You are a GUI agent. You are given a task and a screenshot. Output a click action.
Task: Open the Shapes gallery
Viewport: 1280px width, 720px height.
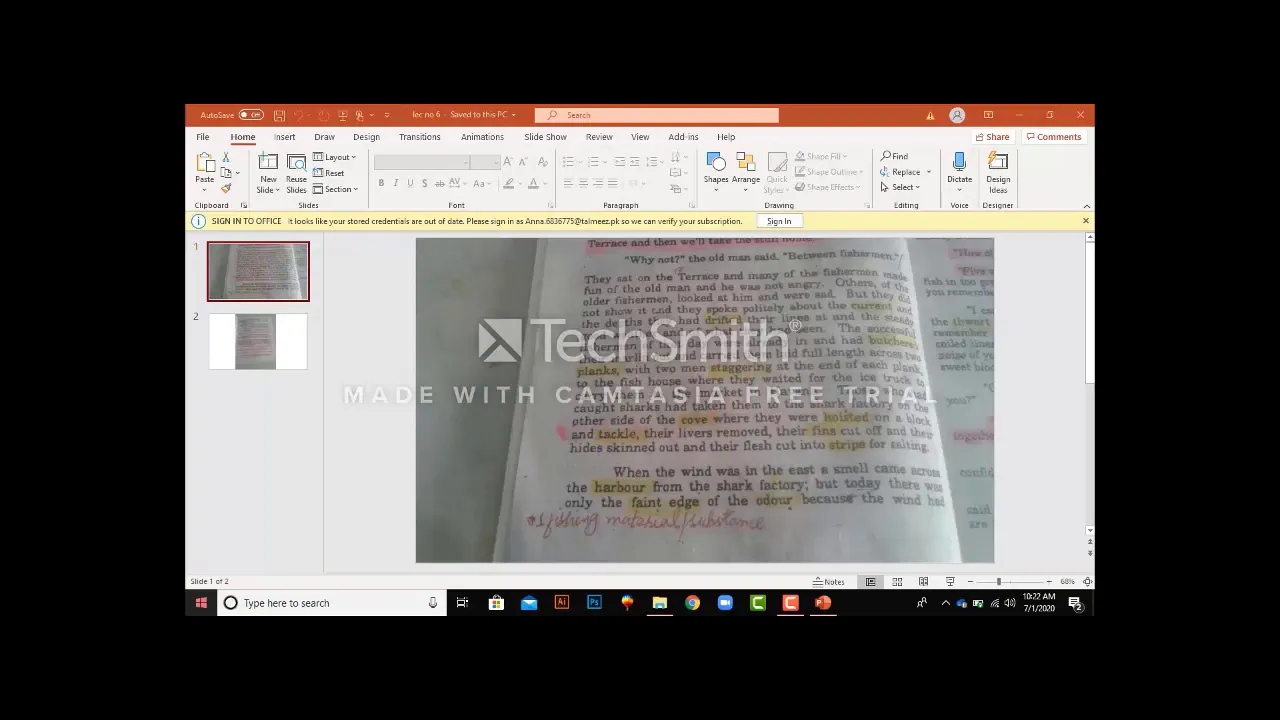click(716, 172)
